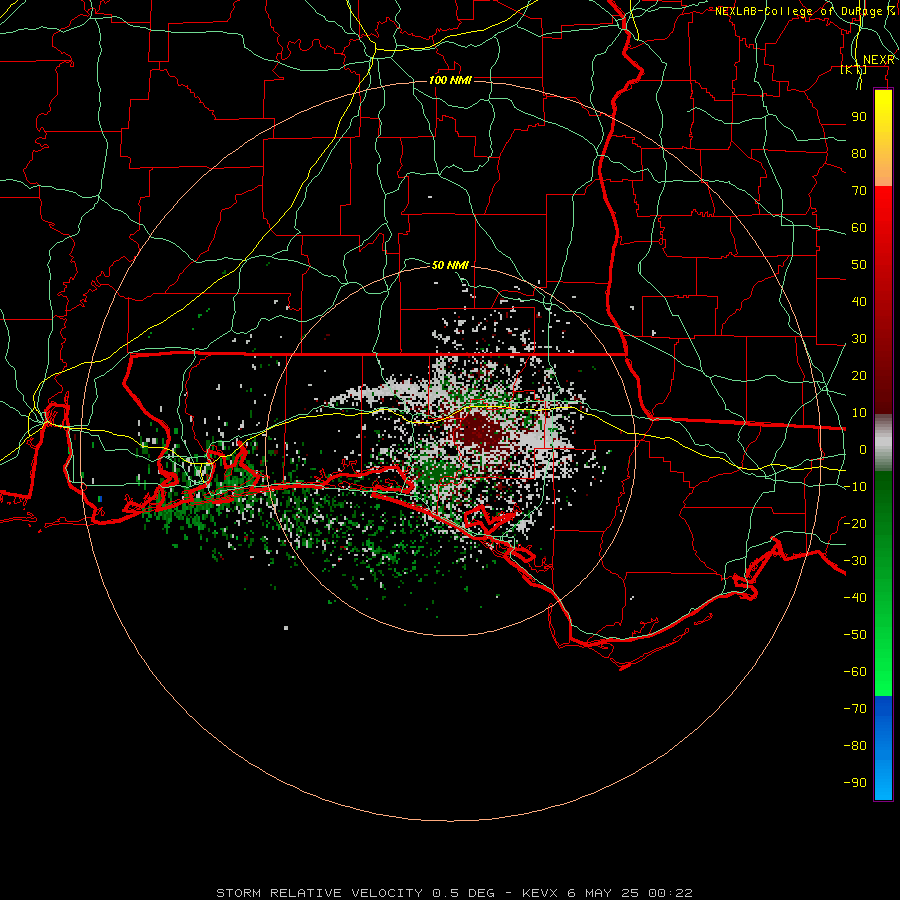Screen dimensions: 900x900
Task: Click the 30 value on velocity scale
Action: [x=859, y=339]
